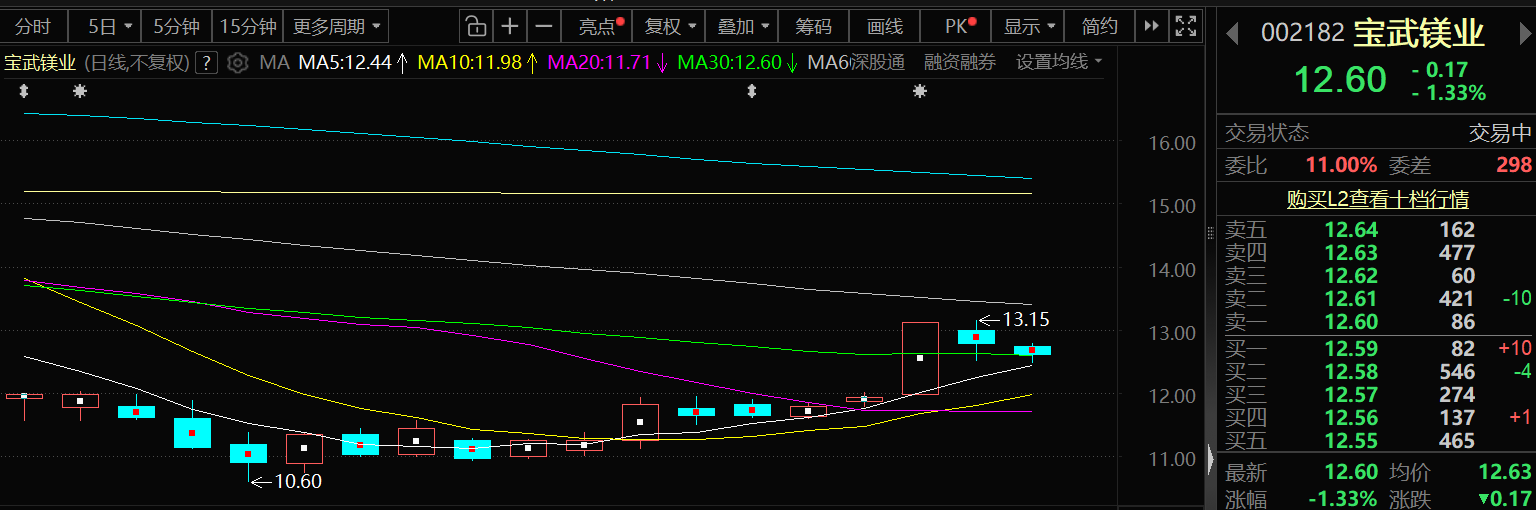Click the large red candlestick below 13.15
This screenshot has height=510, width=1536.
click(x=920, y=358)
